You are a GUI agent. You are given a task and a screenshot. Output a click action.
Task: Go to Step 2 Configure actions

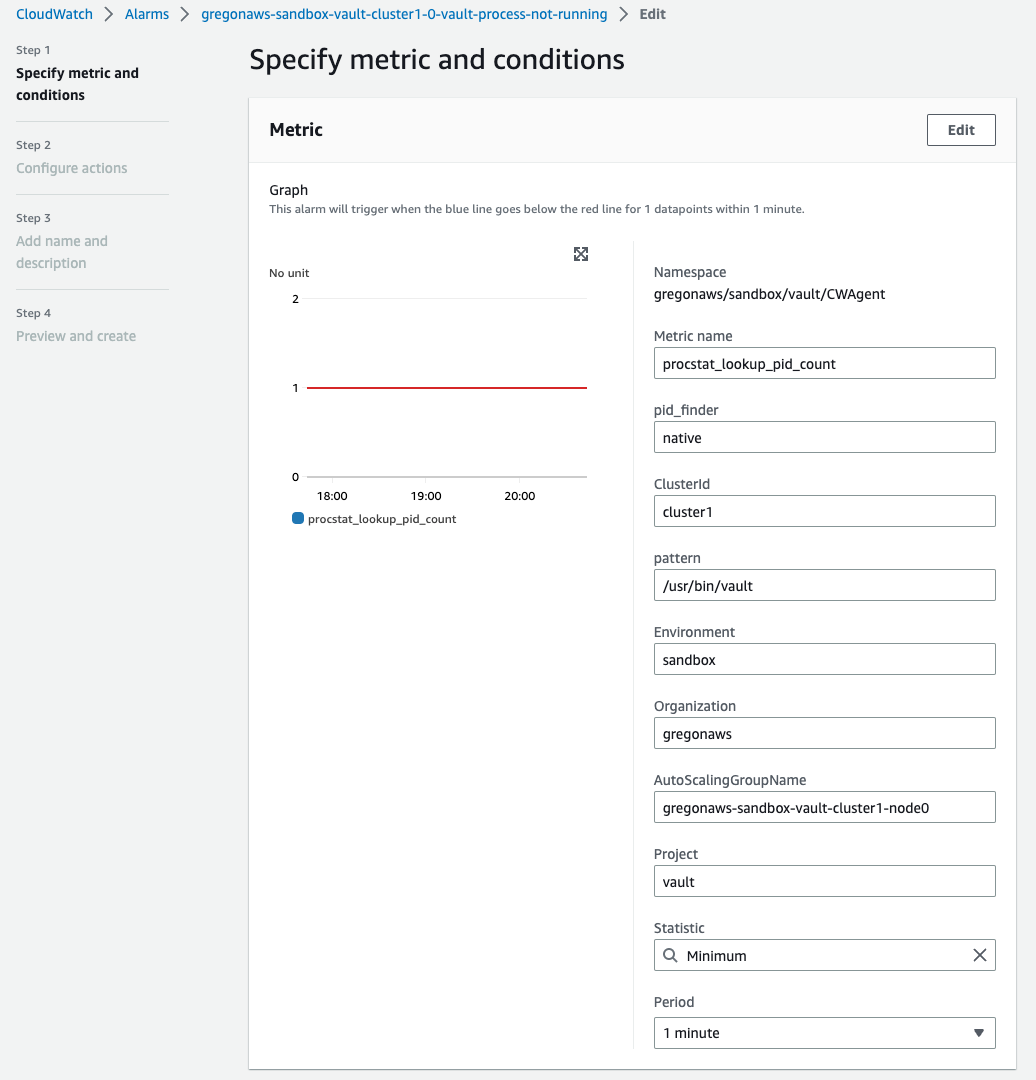[71, 168]
